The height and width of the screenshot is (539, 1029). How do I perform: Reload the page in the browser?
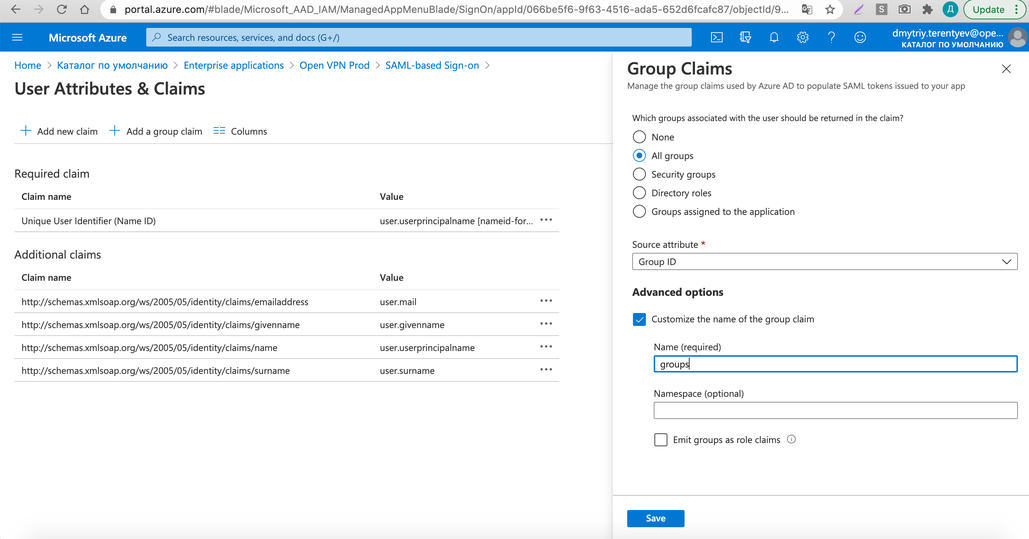click(x=61, y=9)
